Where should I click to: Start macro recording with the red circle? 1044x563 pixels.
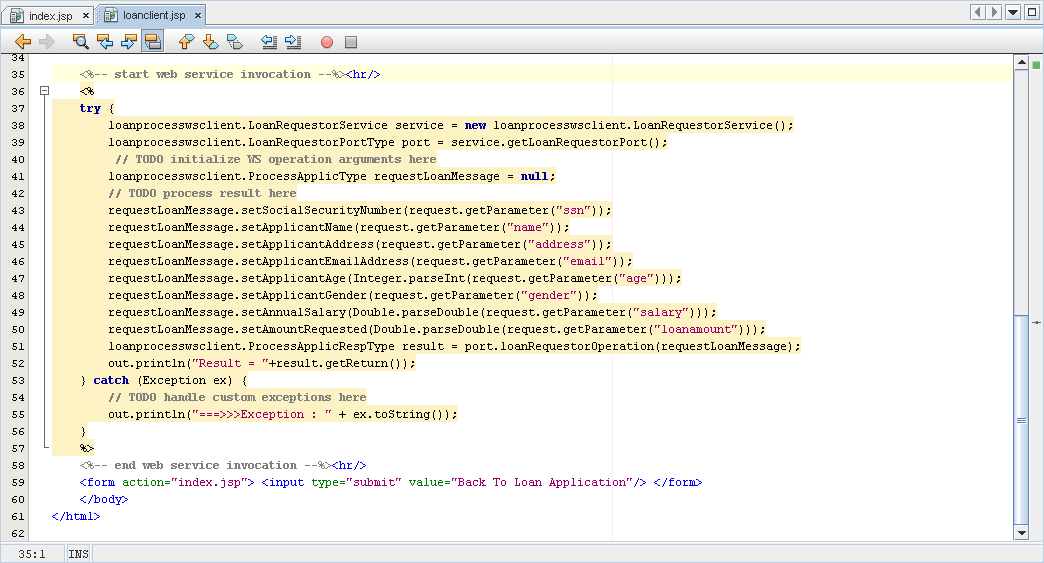coord(327,42)
